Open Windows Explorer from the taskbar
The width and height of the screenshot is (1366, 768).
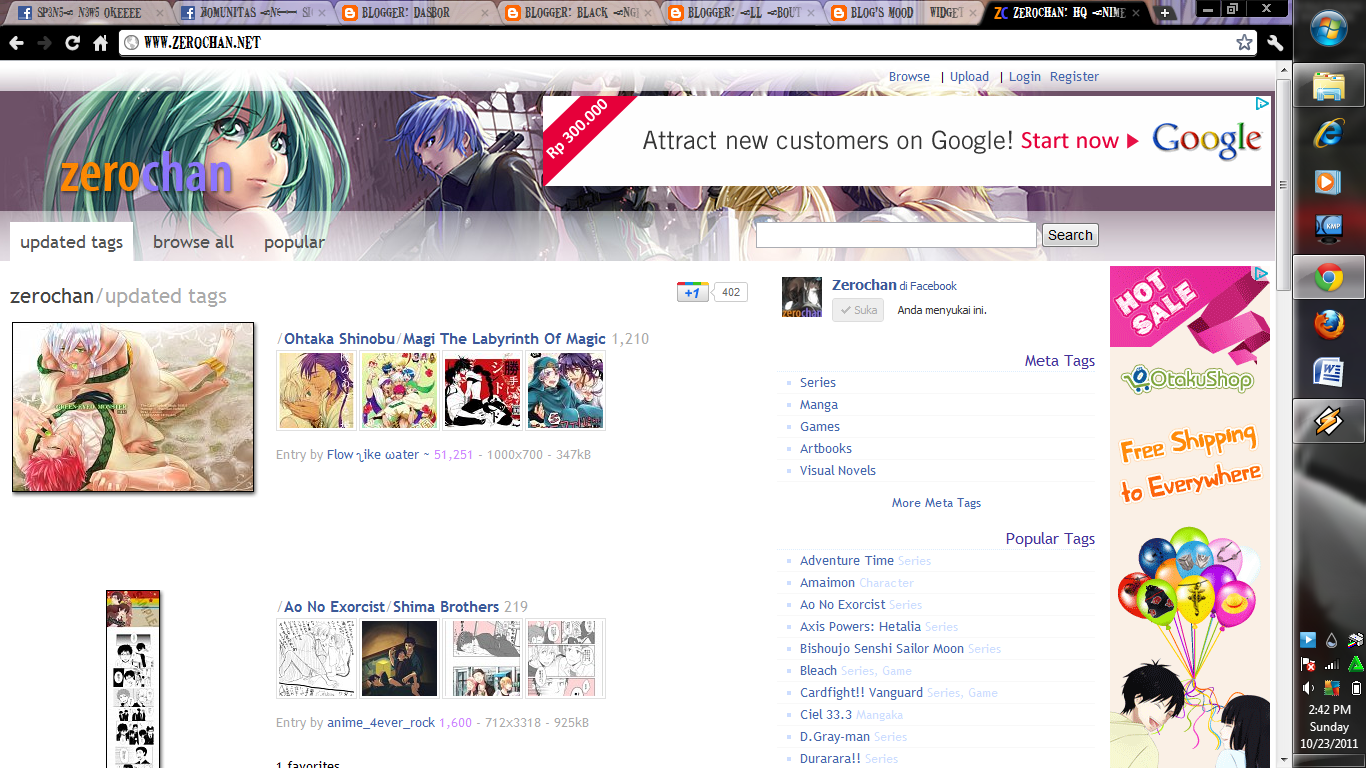(x=1329, y=86)
